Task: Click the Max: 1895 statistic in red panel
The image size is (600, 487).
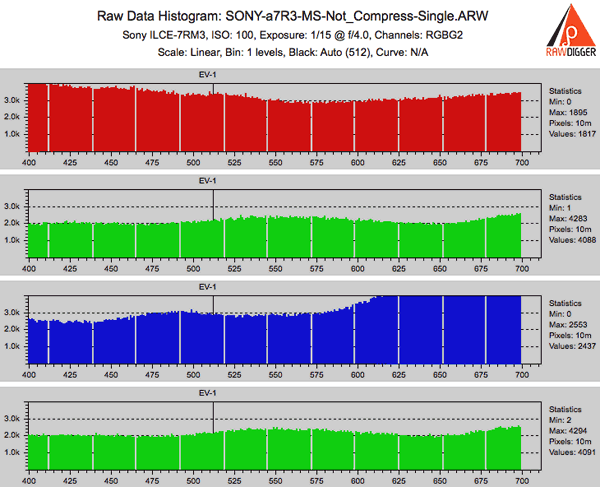Action: pos(563,112)
